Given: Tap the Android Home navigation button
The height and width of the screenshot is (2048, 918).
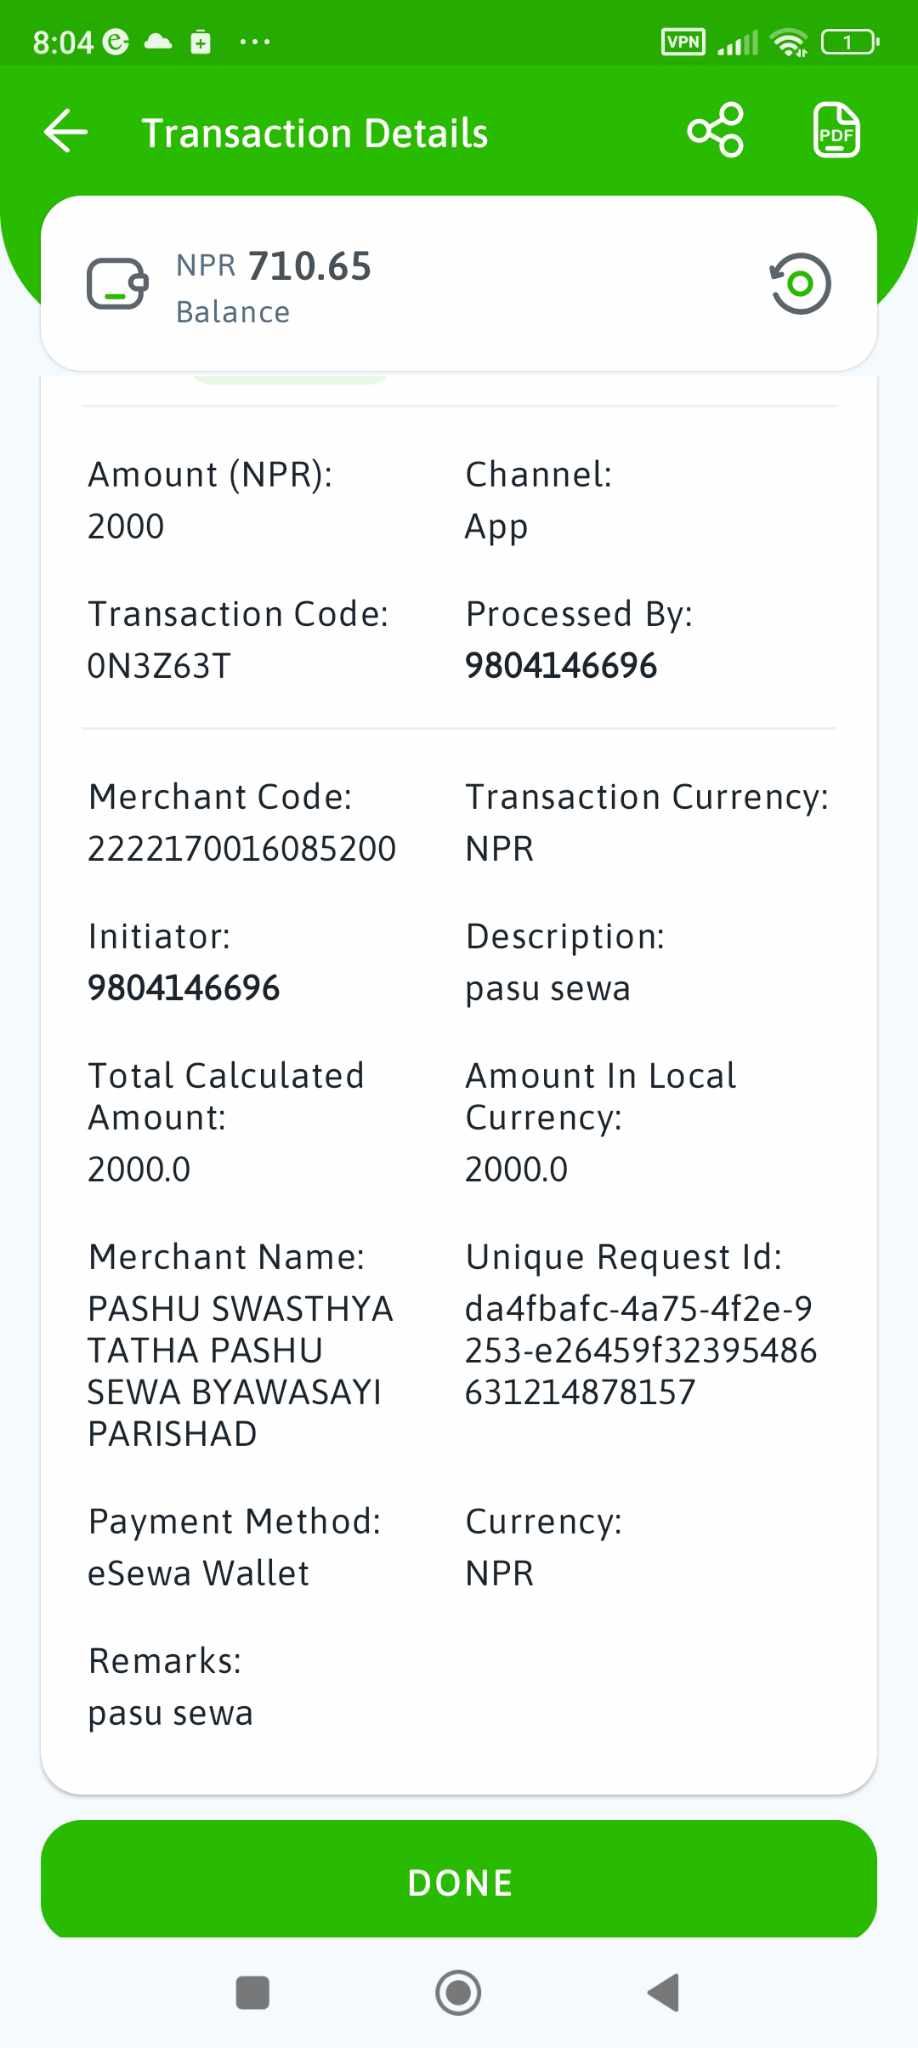Looking at the screenshot, I should 458,1992.
